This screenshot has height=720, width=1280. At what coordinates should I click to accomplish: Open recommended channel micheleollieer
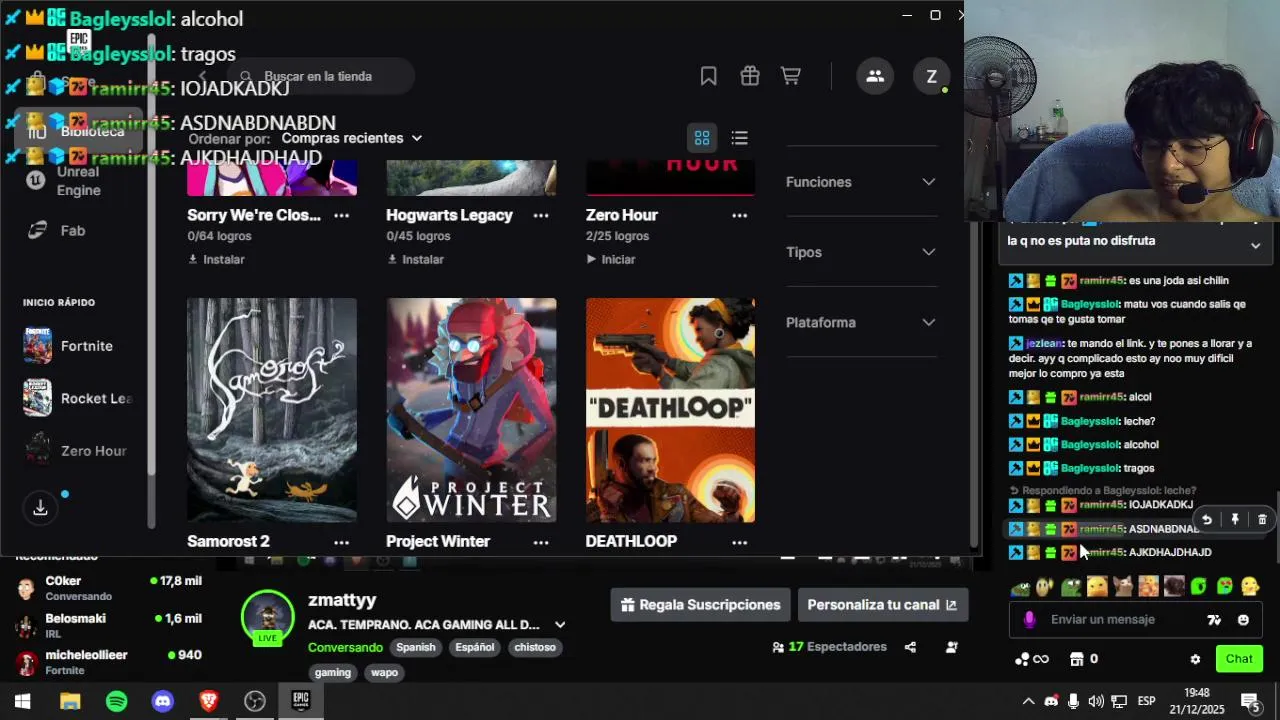[x=108, y=662]
